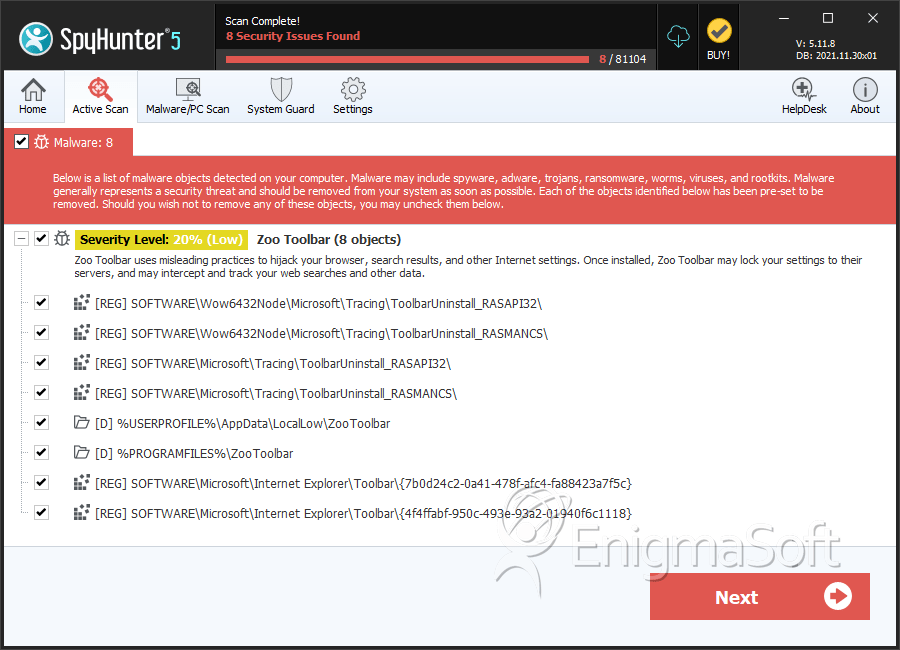Image resolution: width=900 pixels, height=650 pixels.
Task: Toggle checkbox for the {7b0d24c2 registry entry
Action: coord(41,483)
